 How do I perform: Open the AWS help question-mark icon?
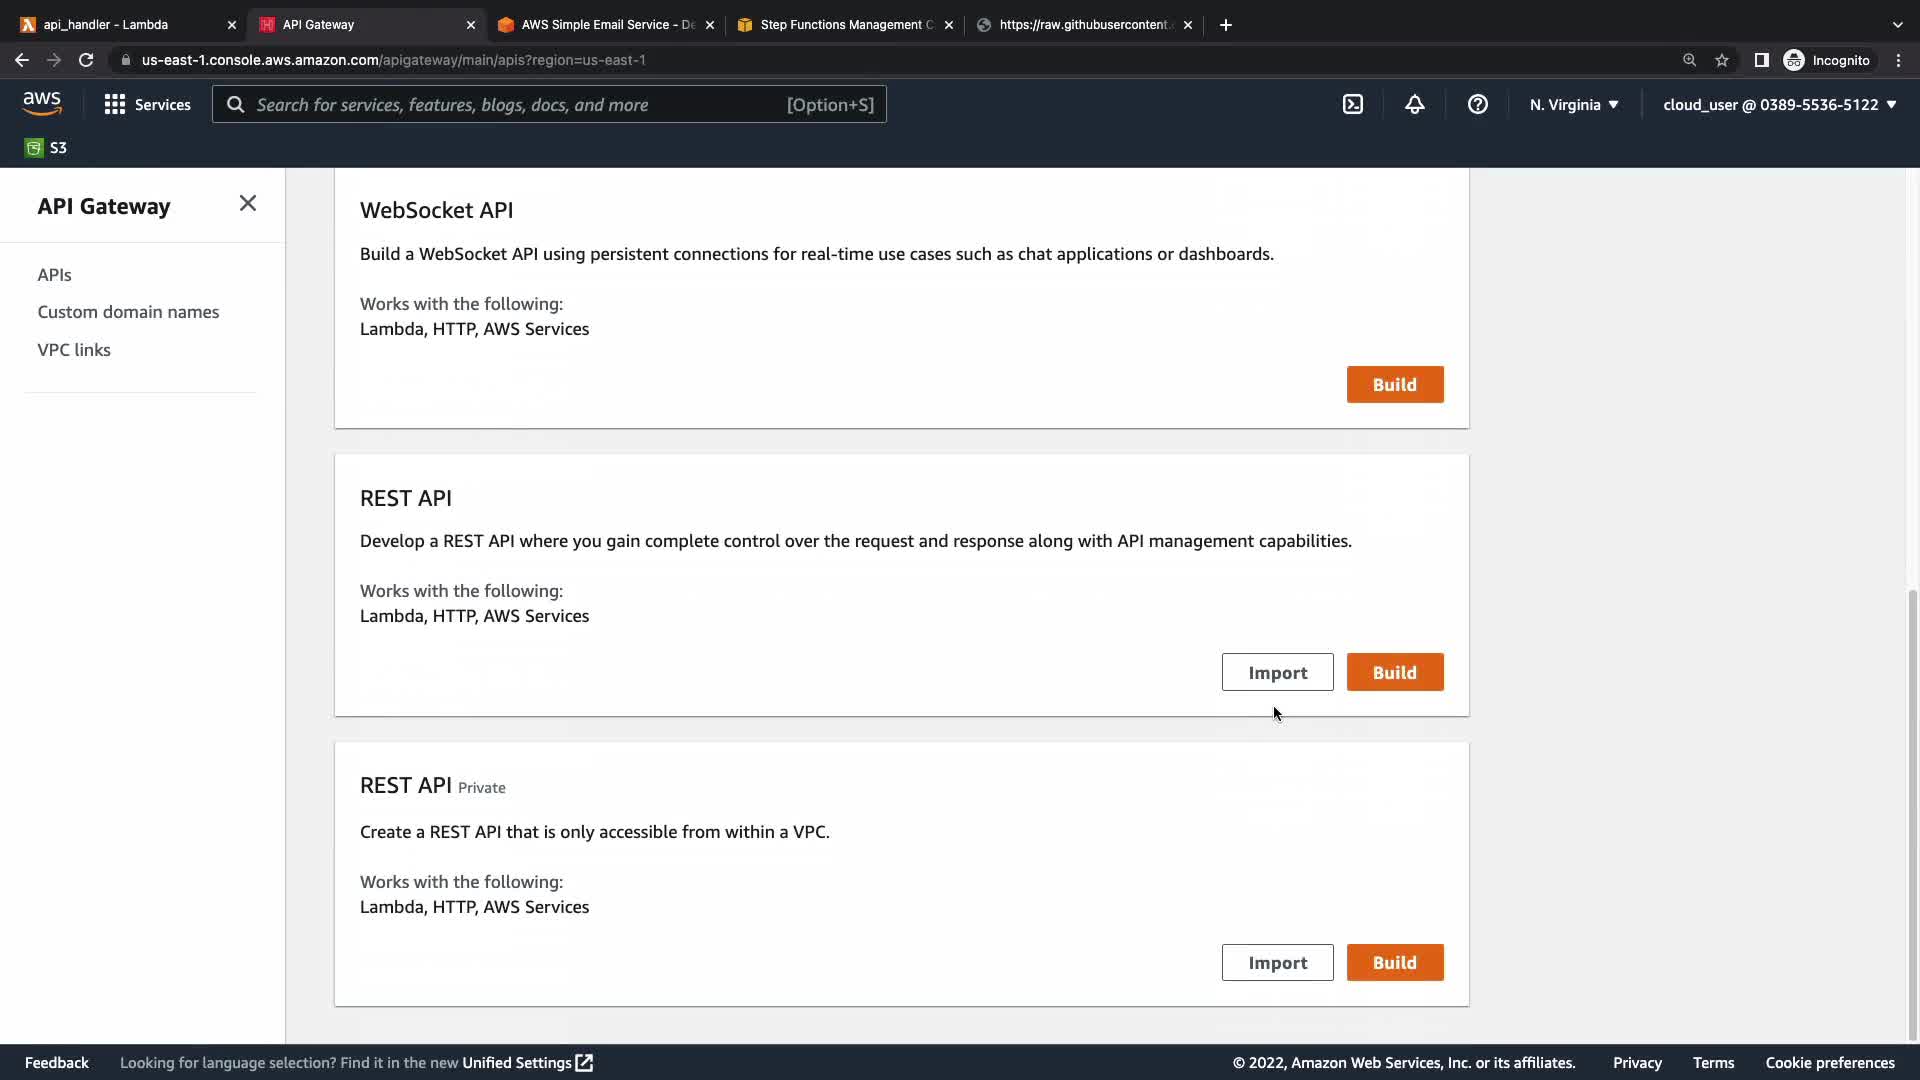coord(1477,104)
